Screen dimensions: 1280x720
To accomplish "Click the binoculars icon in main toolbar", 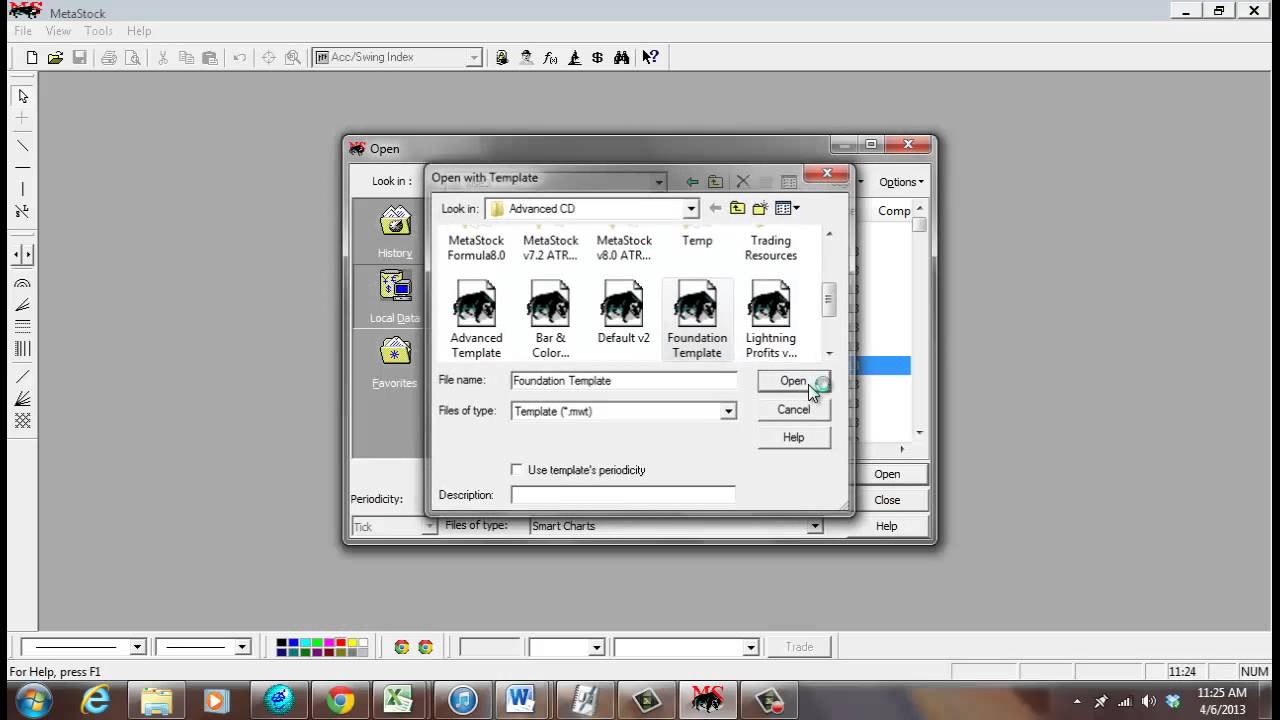I will (622, 58).
